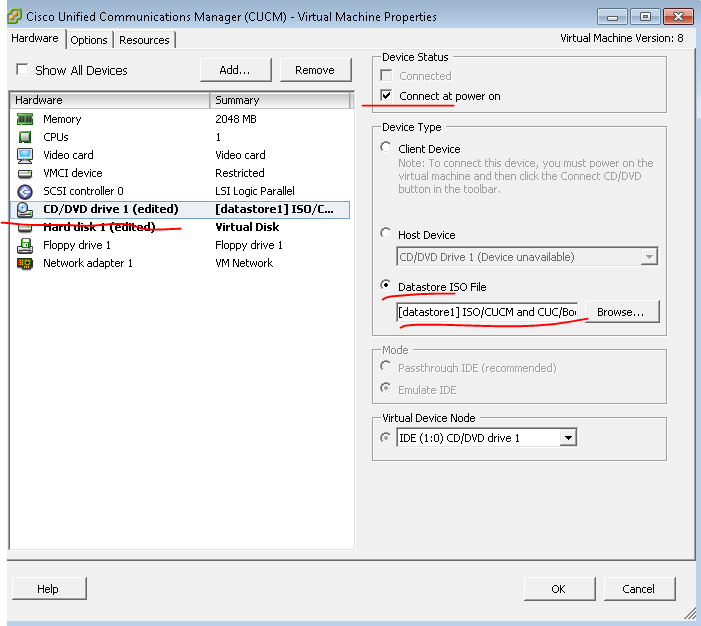Switch to the Resources tab
The width and height of the screenshot is (701, 626).
144,40
